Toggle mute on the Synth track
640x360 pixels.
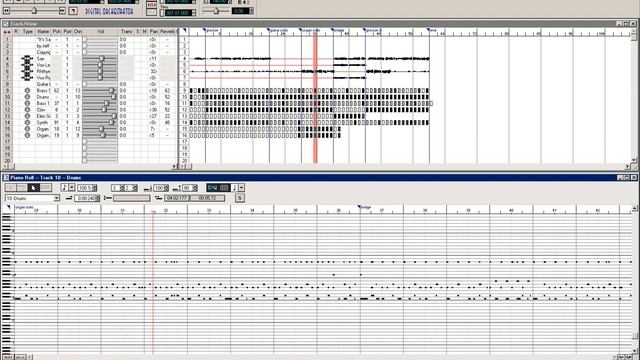(144, 122)
